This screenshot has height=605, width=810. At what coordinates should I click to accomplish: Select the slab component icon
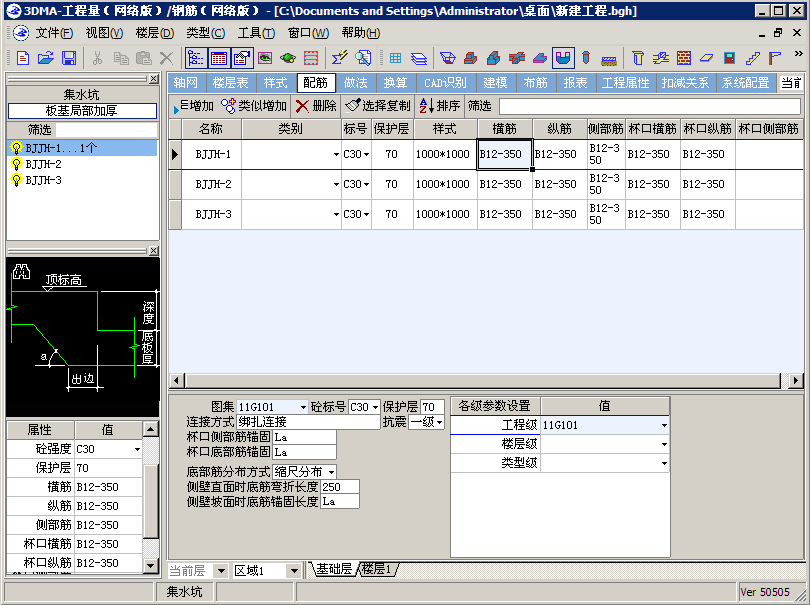(706, 58)
